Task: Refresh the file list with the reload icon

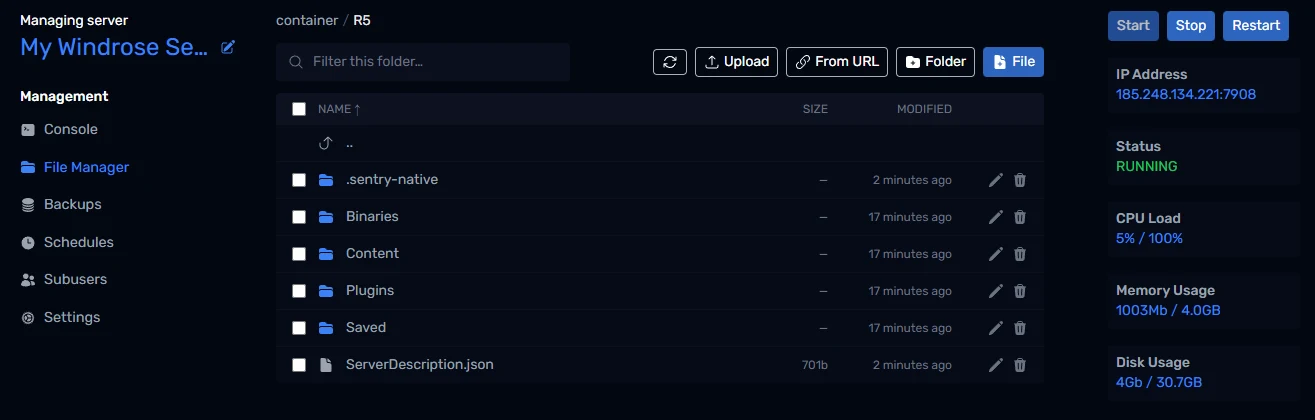Action: [x=670, y=62]
